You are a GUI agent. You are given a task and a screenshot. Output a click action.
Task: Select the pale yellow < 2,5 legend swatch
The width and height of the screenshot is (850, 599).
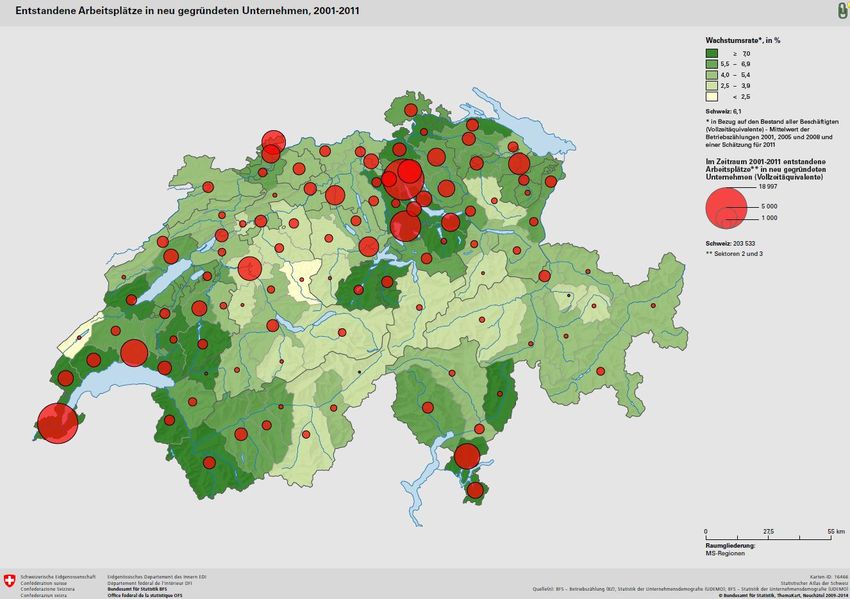(x=712, y=97)
